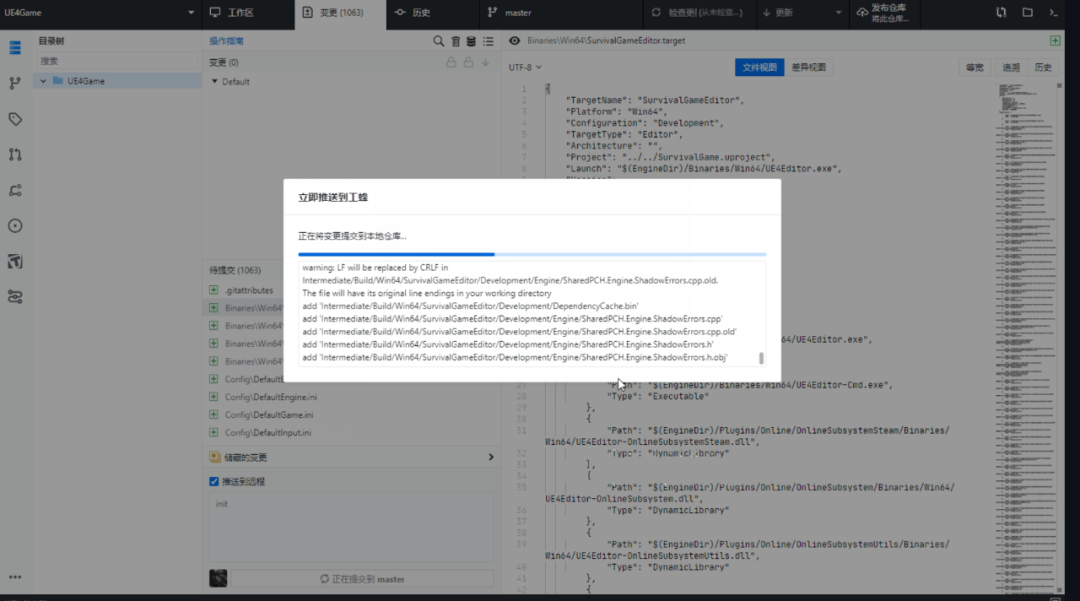Open the directory tree sidebar icon
1080x601 pixels.
pyautogui.click(x=15, y=48)
